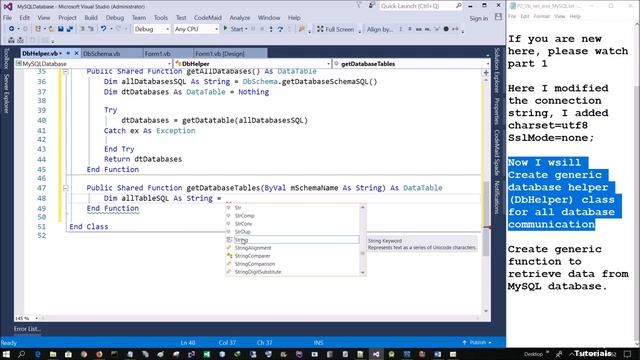Screen dimensions: 640x360
Task: Open the CodeMaid menu
Action: tap(208, 18)
